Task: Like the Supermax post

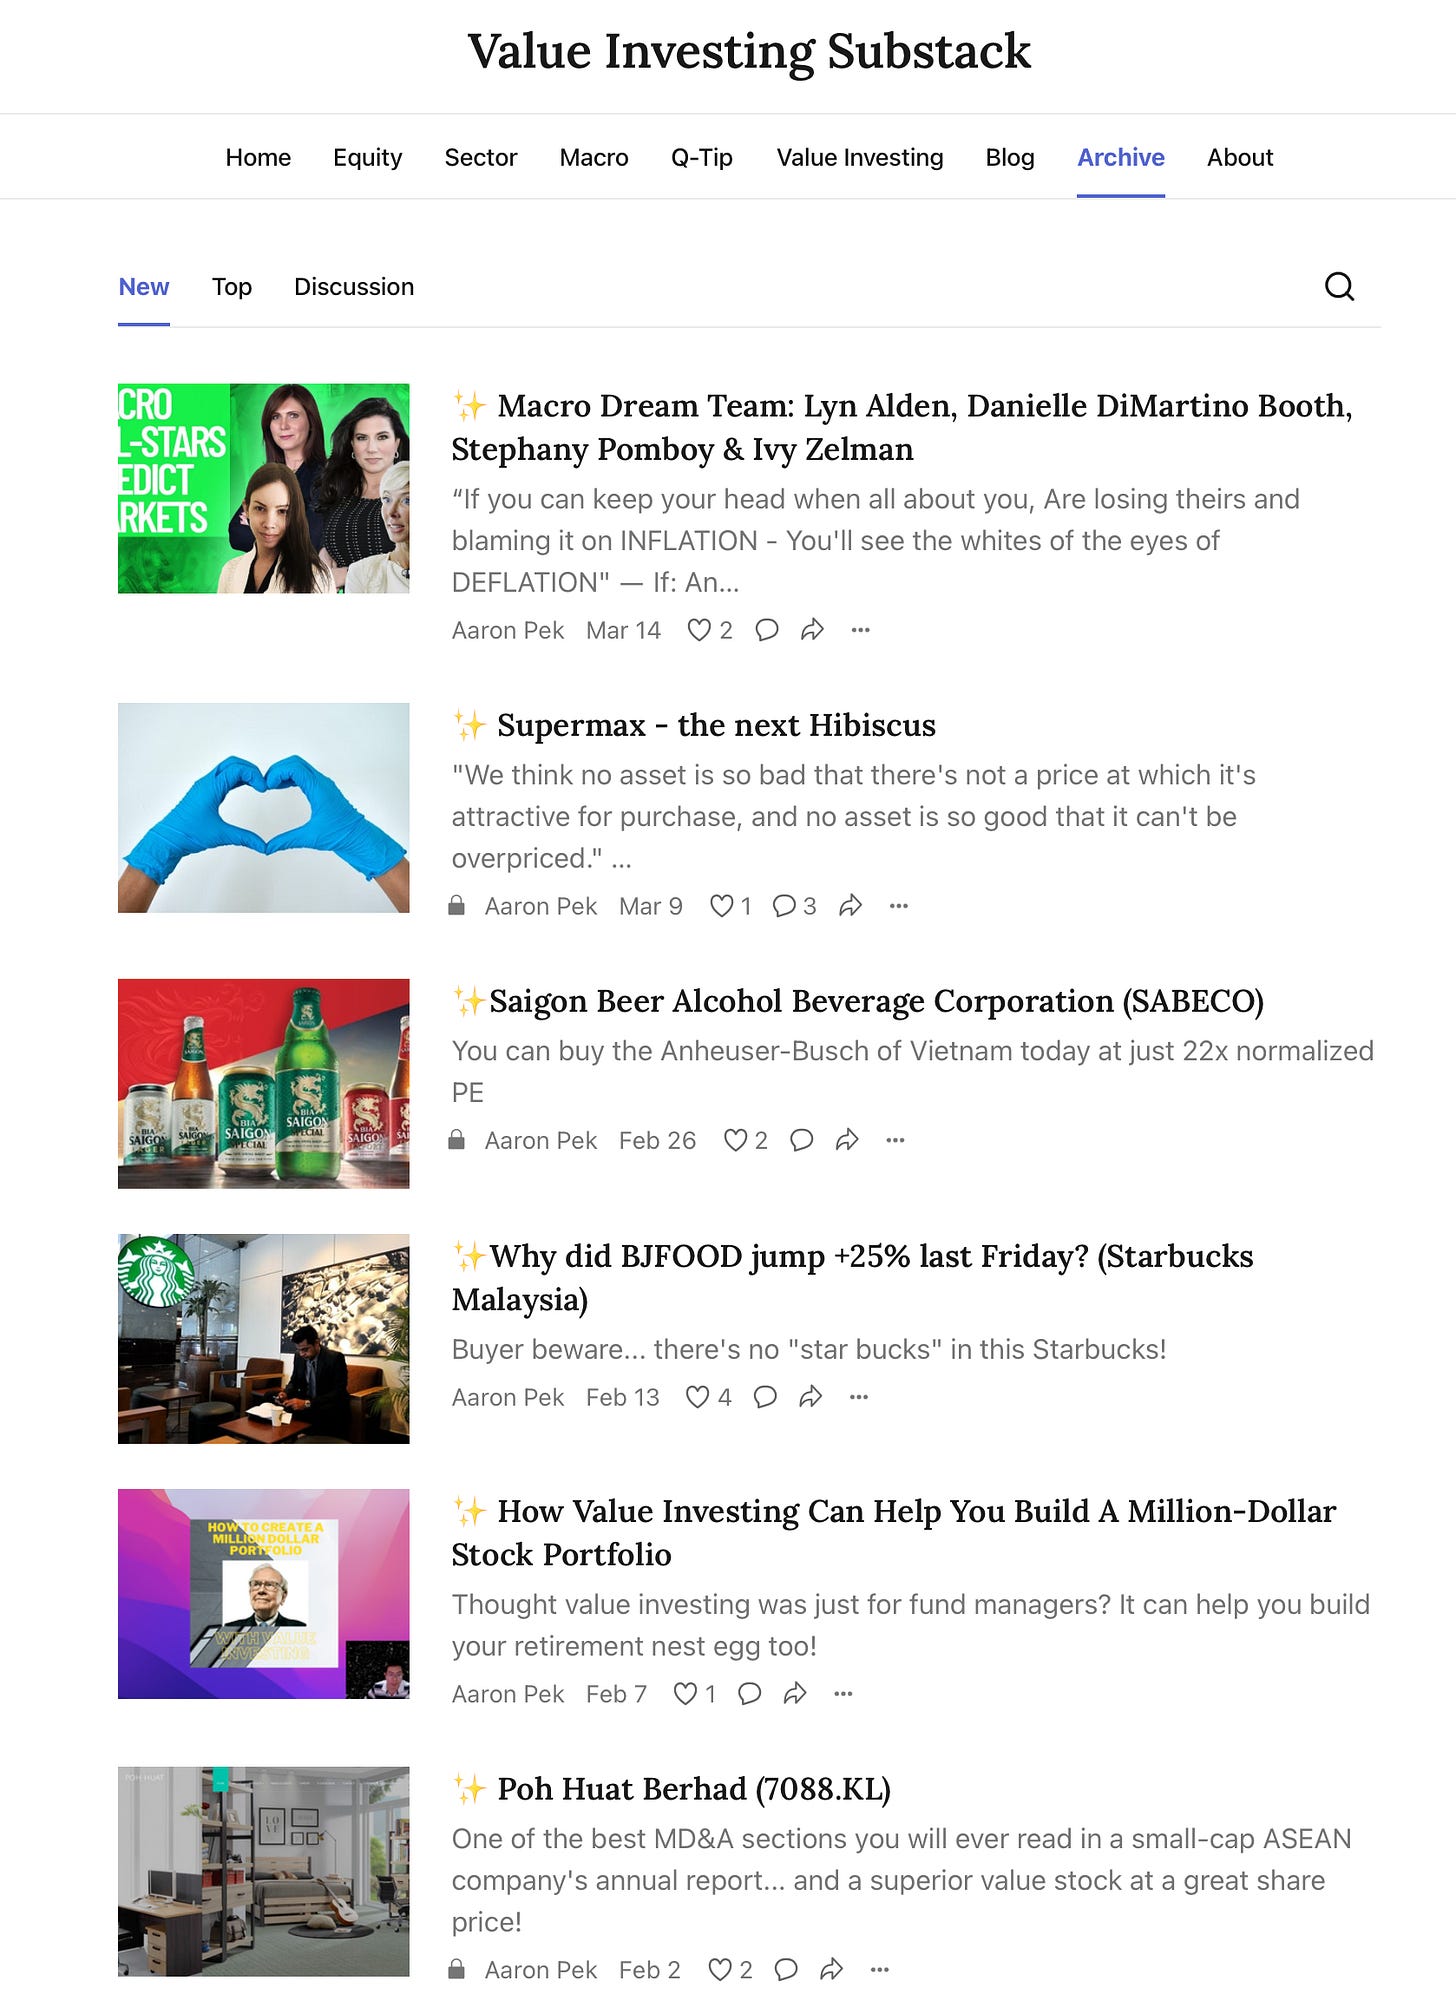Action: 731,906
